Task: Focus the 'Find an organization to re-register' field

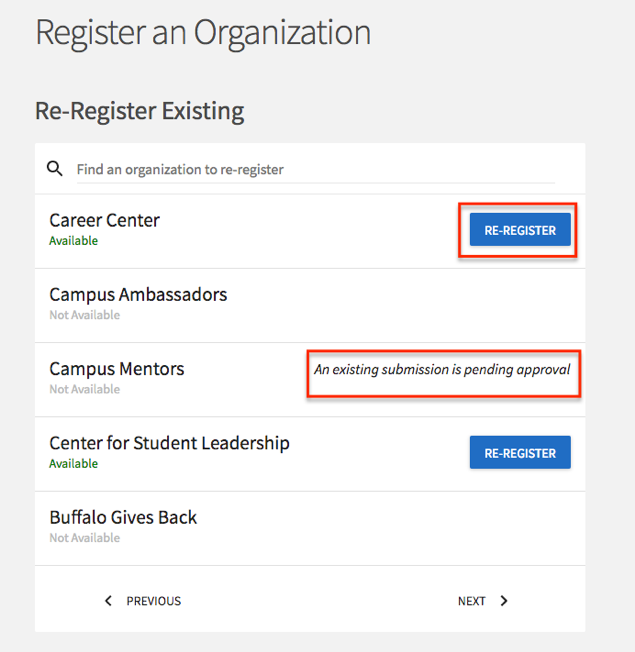Action: point(315,170)
